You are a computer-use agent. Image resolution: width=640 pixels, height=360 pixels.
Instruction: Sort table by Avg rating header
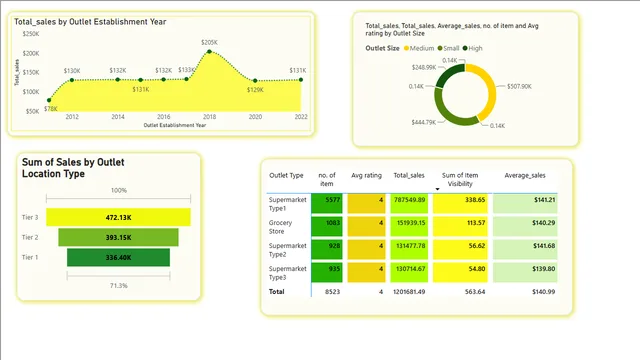(x=366, y=176)
